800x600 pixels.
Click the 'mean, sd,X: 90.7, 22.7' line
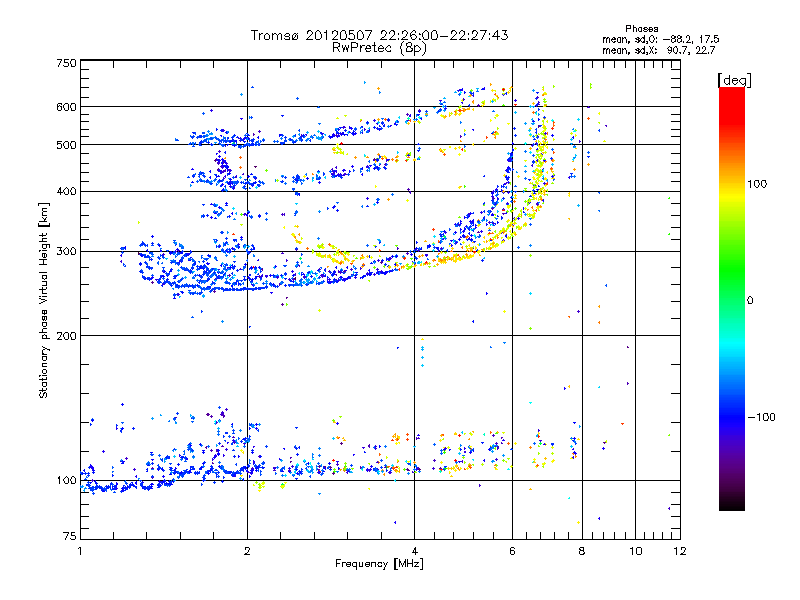[x=659, y=50]
